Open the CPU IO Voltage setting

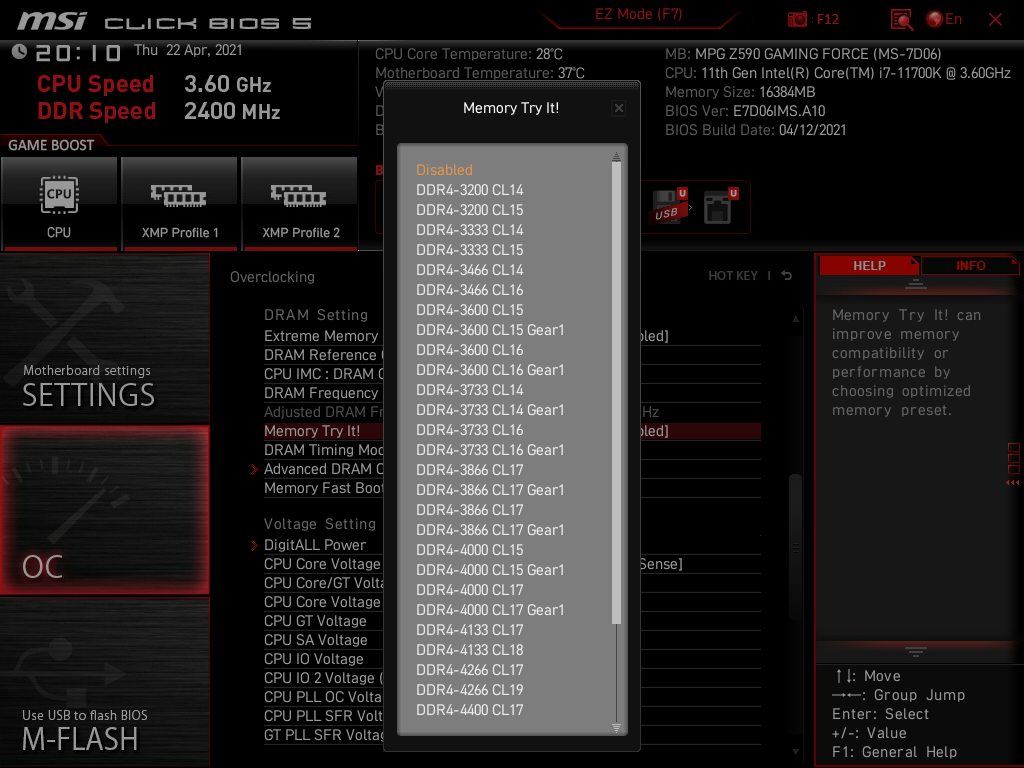tap(313, 659)
